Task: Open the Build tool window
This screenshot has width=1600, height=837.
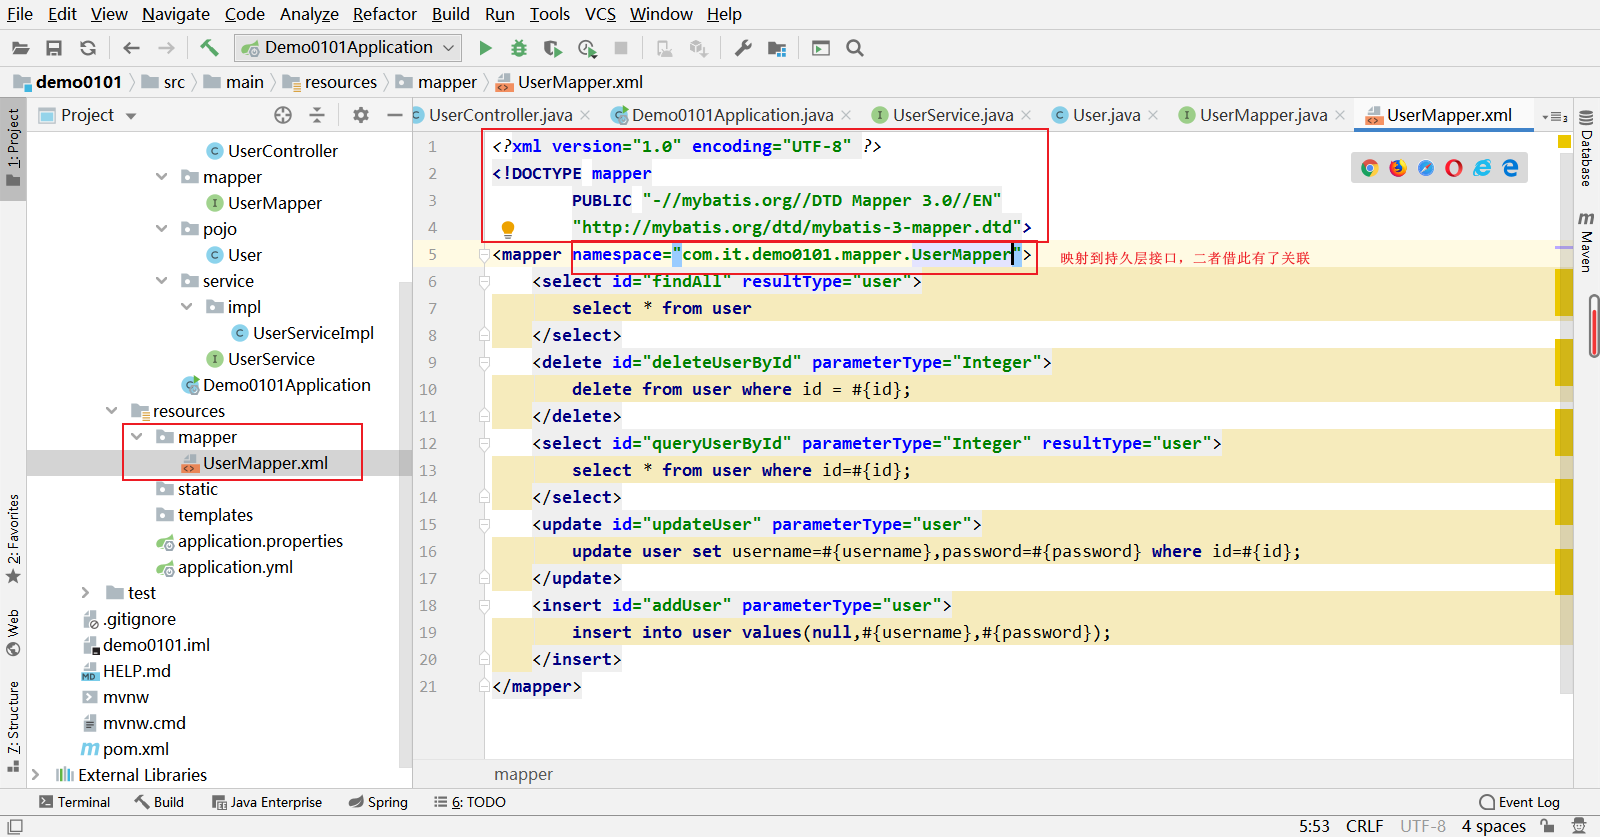Action: pos(159,802)
